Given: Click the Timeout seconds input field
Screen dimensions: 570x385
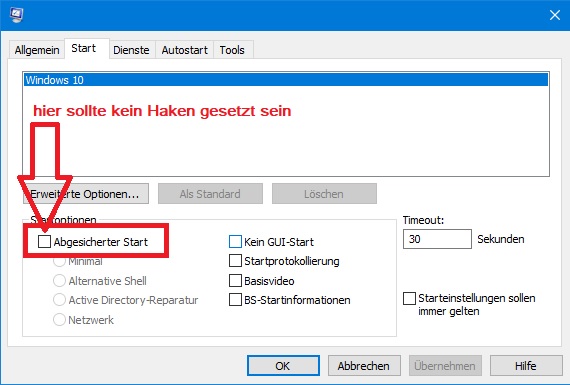Looking at the screenshot, I should pos(437,239).
